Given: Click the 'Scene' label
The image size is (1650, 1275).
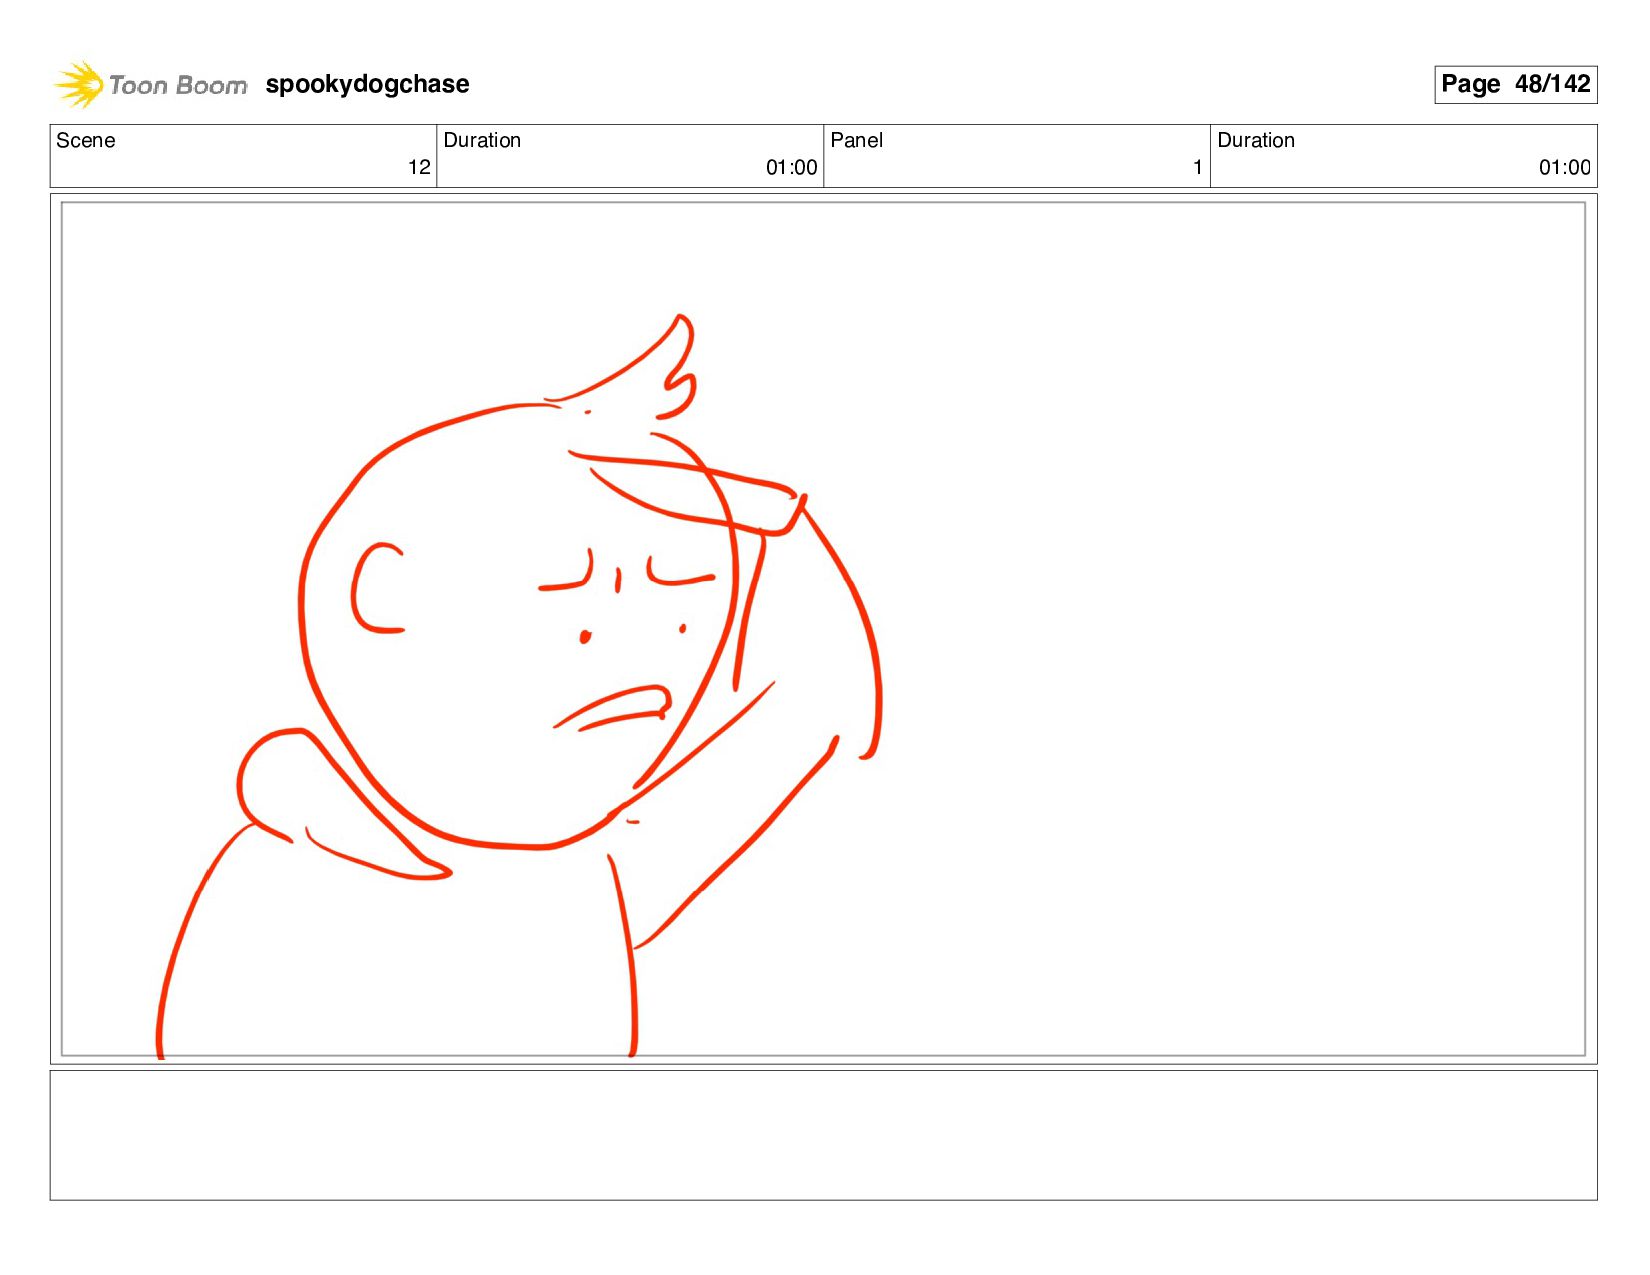Looking at the screenshot, I should [86, 140].
